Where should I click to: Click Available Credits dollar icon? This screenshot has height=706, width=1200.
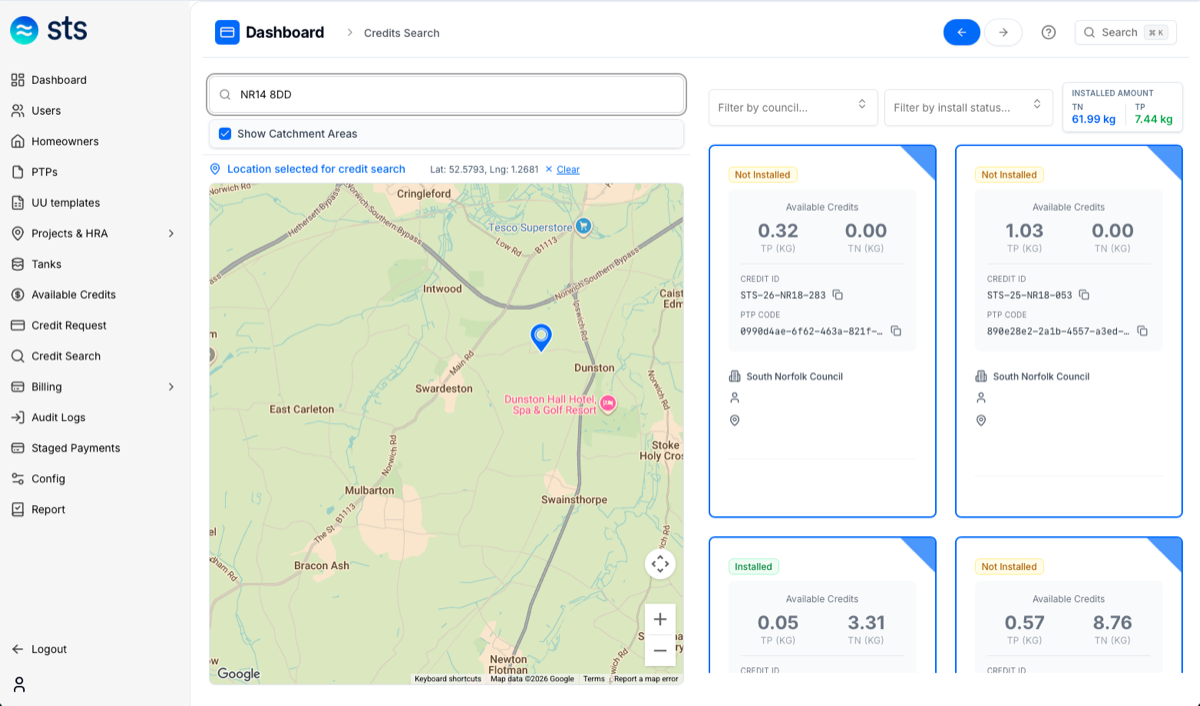point(18,295)
